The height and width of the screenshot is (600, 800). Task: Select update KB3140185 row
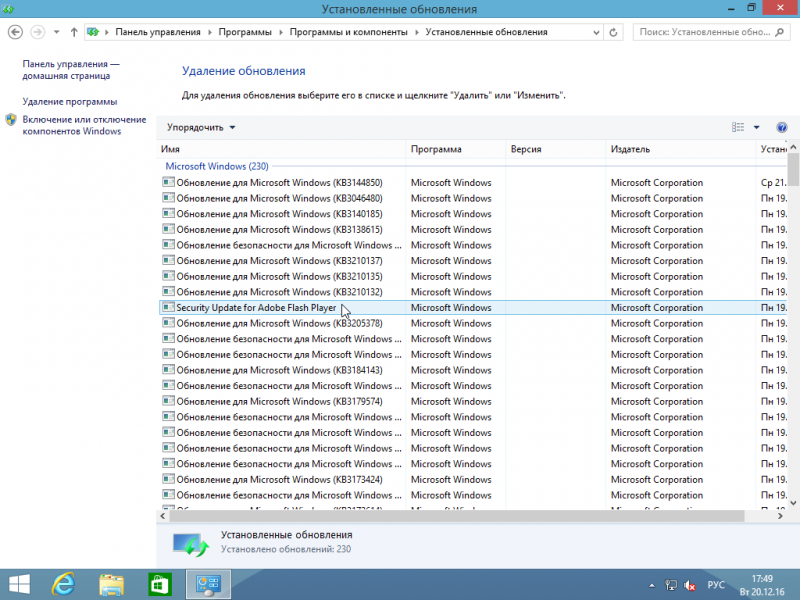pyautogui.click(x=472, y=214)
